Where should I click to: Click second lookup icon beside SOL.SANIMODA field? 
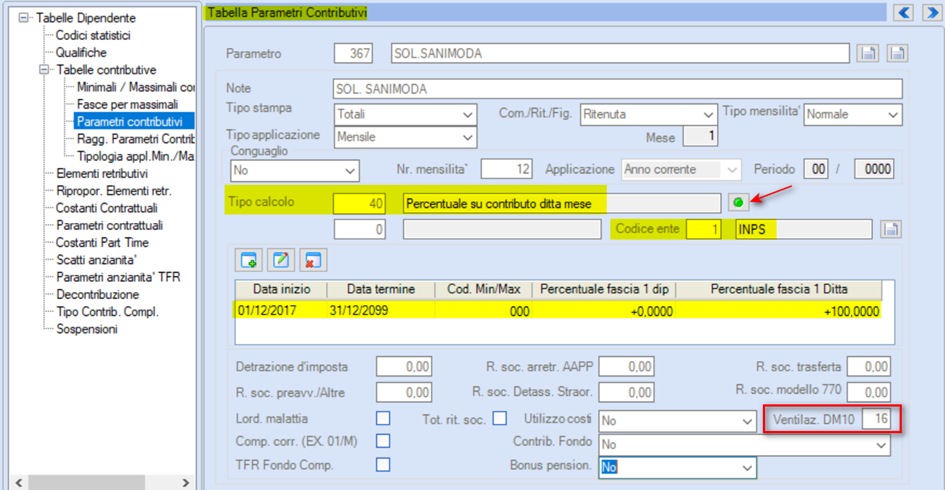(x=897, y=54)
